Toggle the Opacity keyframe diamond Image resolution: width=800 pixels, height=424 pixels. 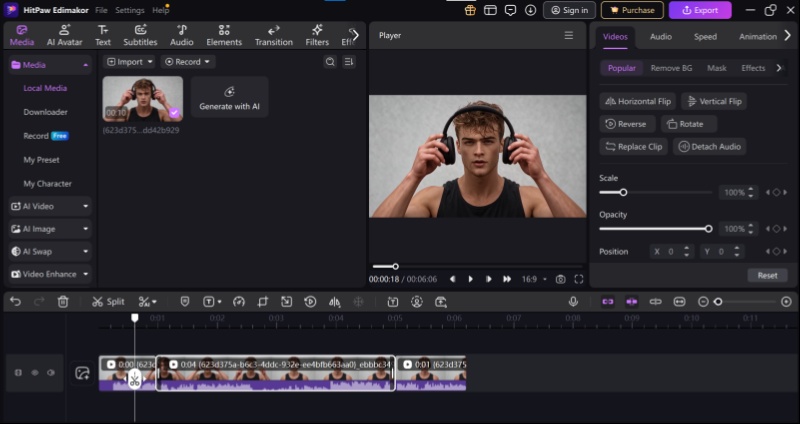776,229
